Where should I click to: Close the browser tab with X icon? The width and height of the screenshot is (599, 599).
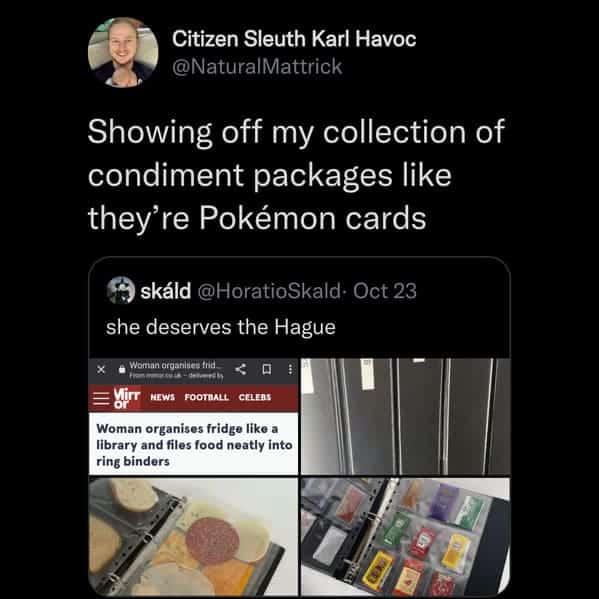(101, 369)
